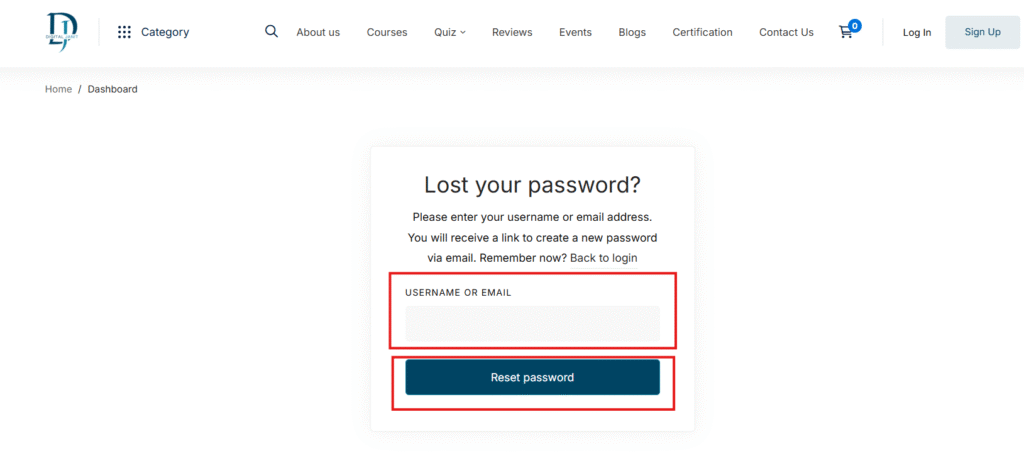This screenshot has width=1024, height=475.
Task: Focus the Username or Email field
Action: click(532, 324)
